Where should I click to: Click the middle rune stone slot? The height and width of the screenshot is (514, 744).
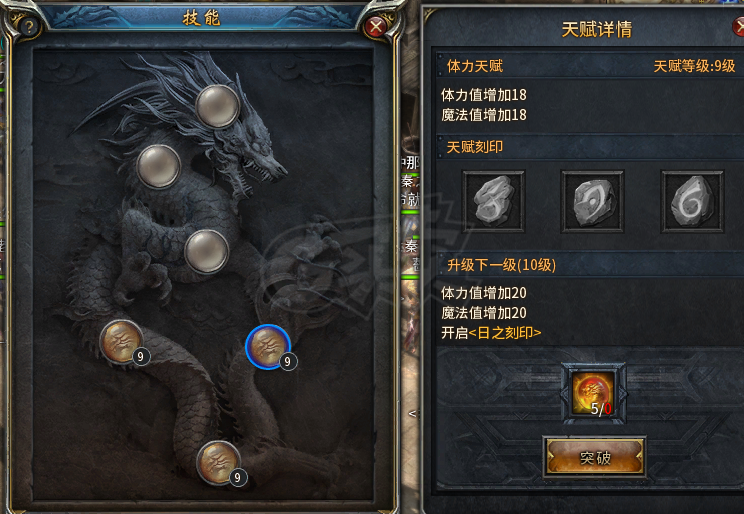[592, 201]
